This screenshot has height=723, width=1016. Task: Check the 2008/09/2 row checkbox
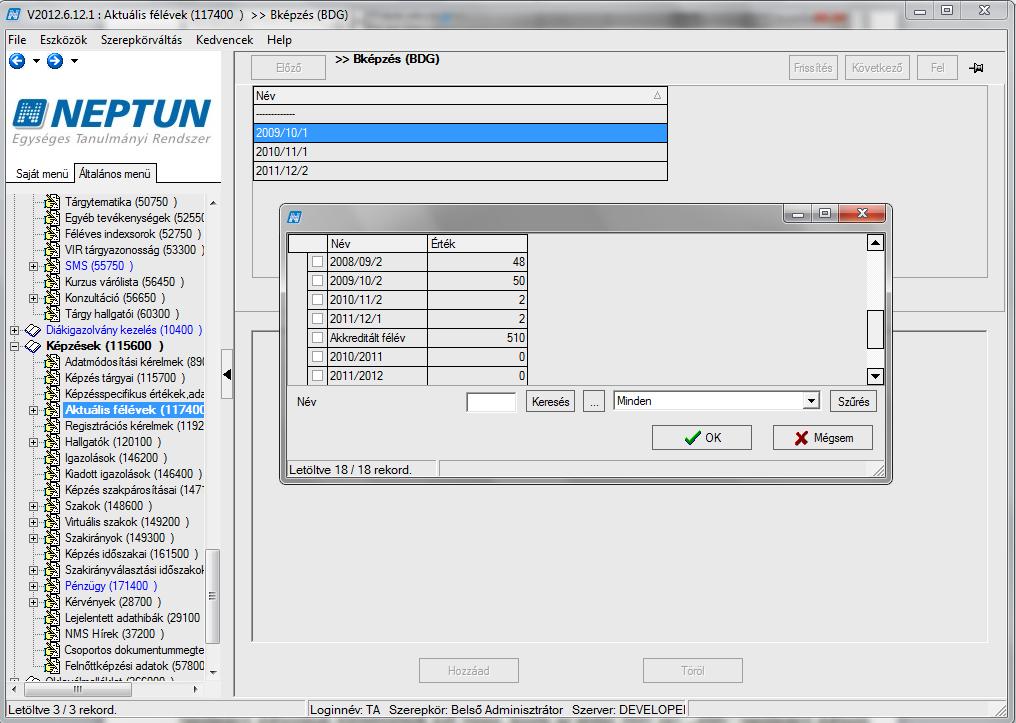318,262
